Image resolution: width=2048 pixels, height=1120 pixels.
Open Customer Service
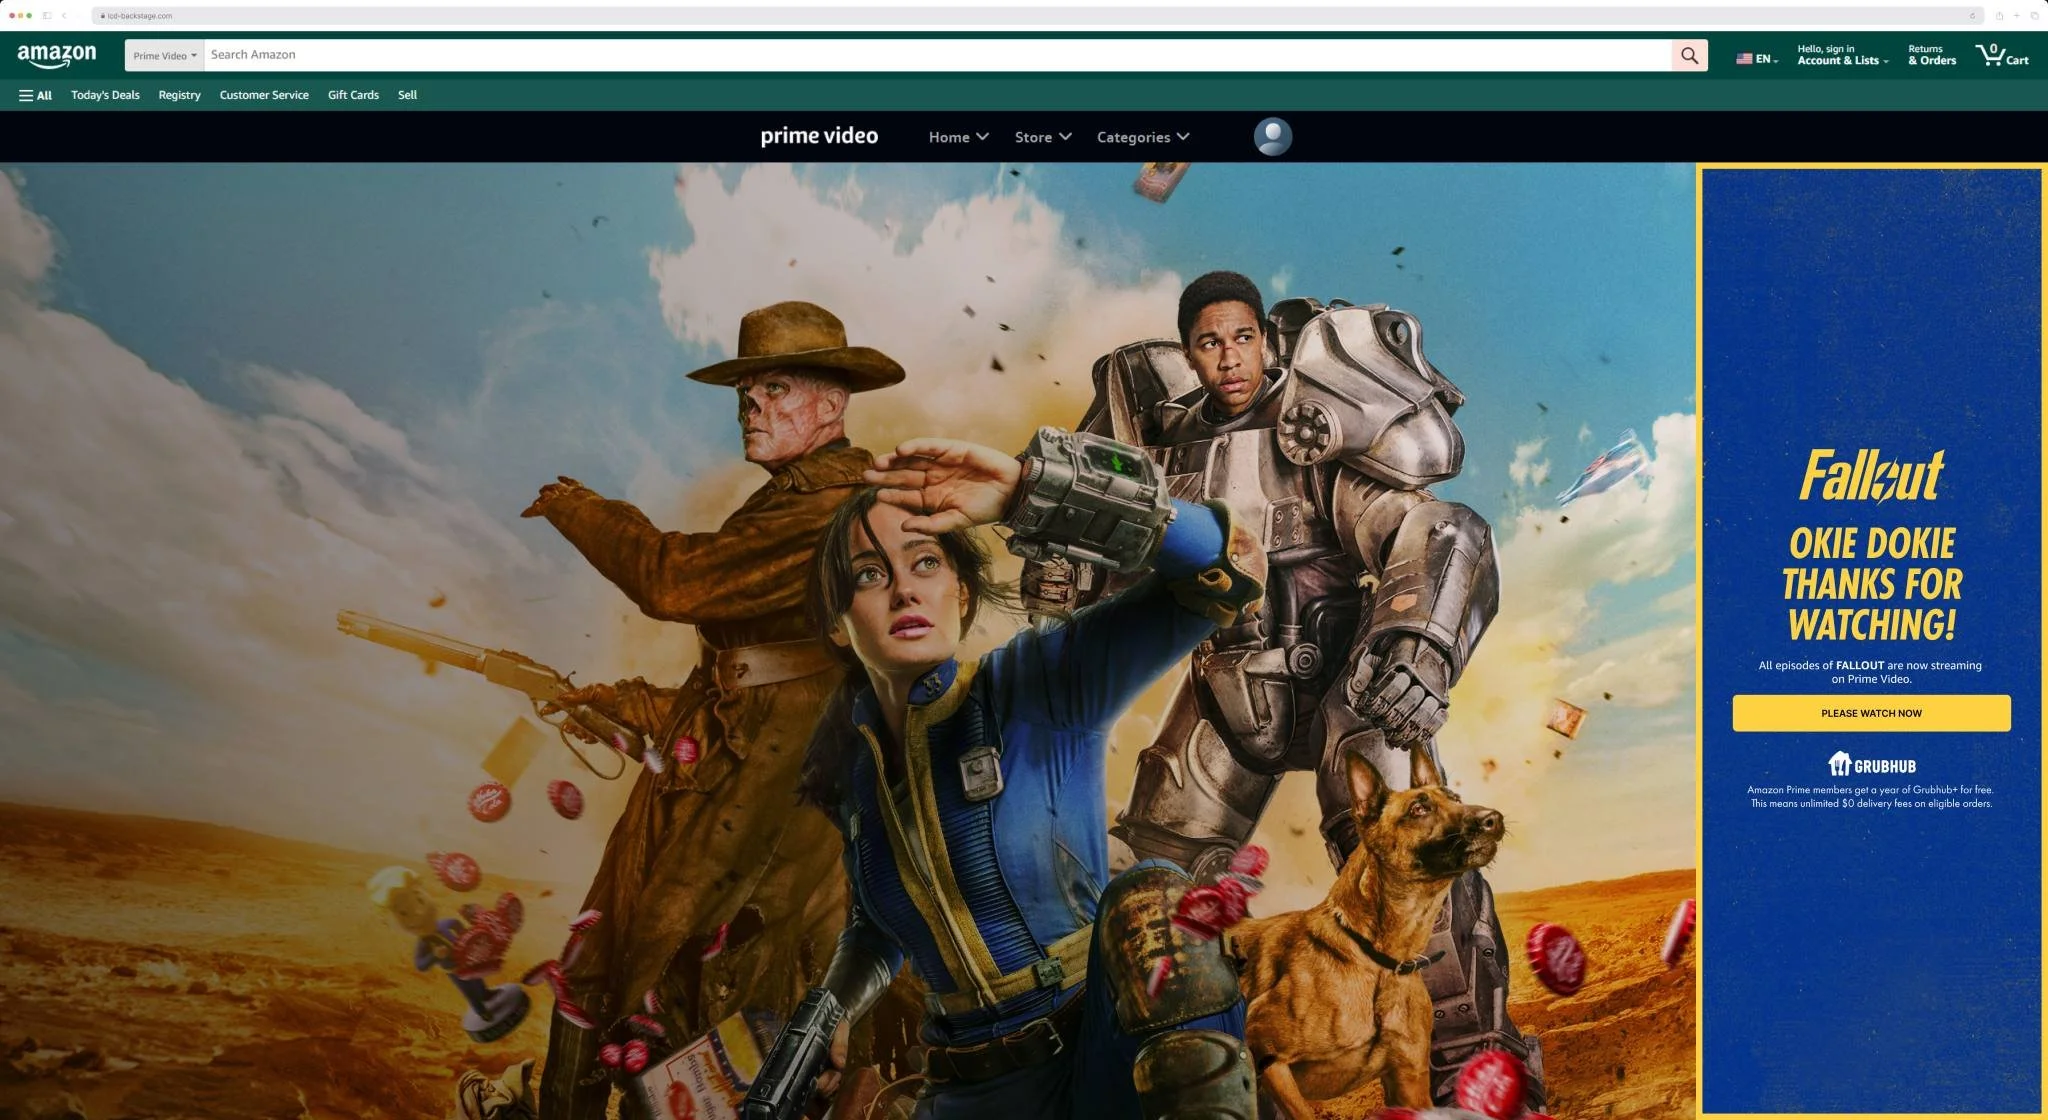(264, 96)
